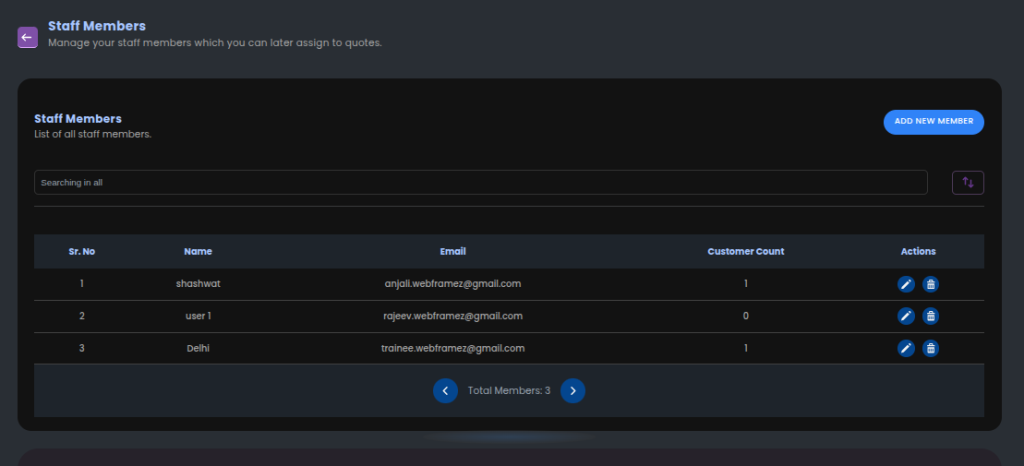Click the Email column header
The width and height of the screenshot is (1024, 466).
click(x=453, y=251)
